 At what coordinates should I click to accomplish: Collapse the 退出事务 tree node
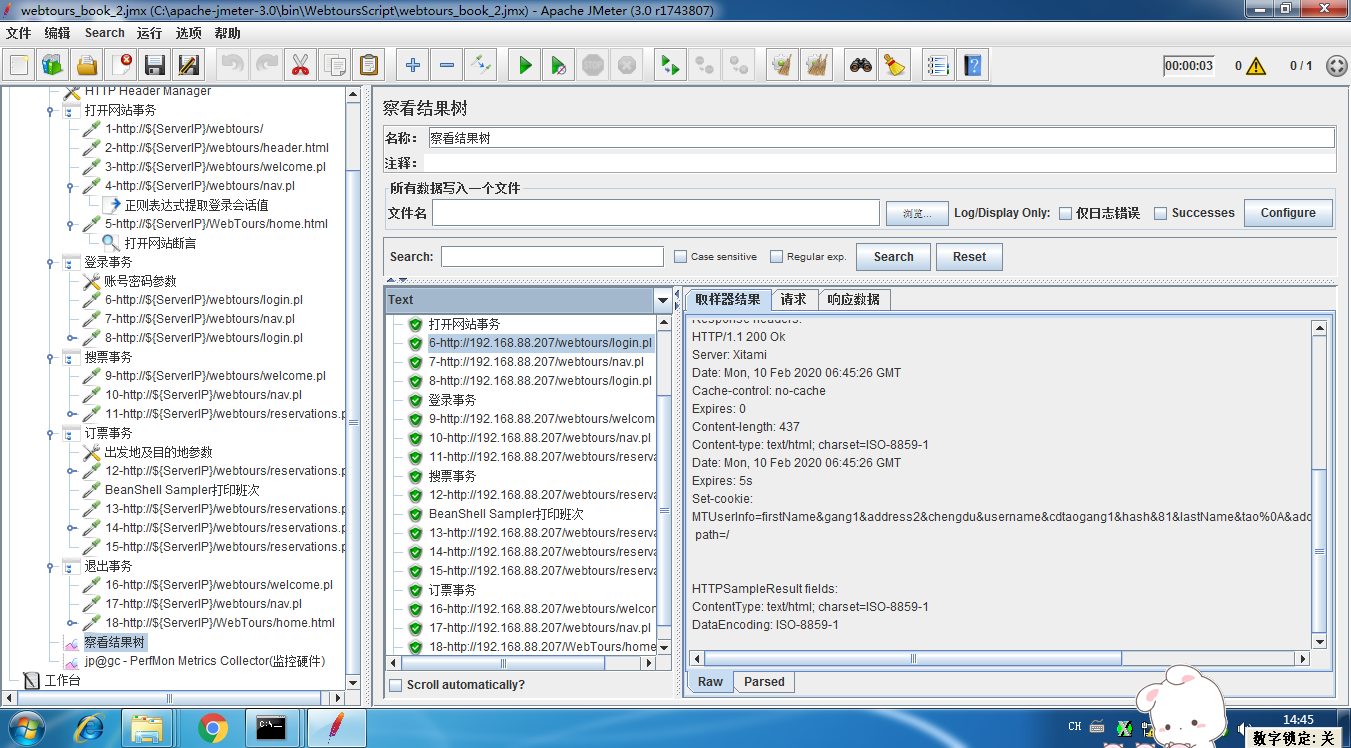pyautogui.click(x=50, y=566)
